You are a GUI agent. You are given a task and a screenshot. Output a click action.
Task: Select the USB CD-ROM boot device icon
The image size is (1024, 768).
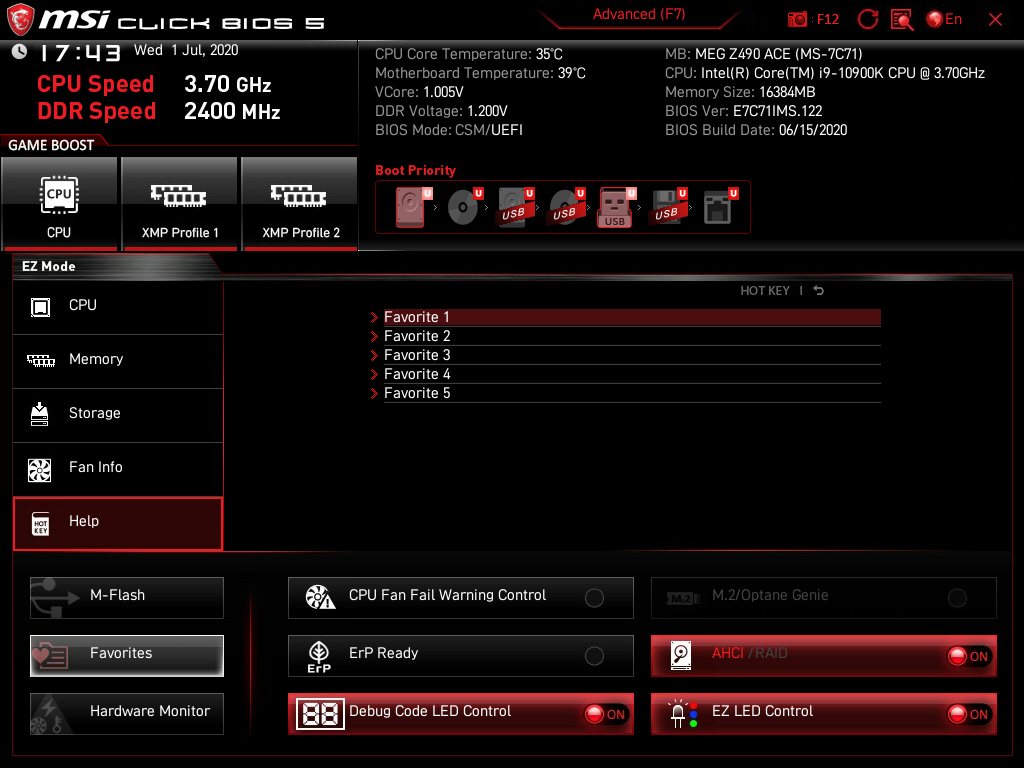pyautogui.click(x=567, y=207)
